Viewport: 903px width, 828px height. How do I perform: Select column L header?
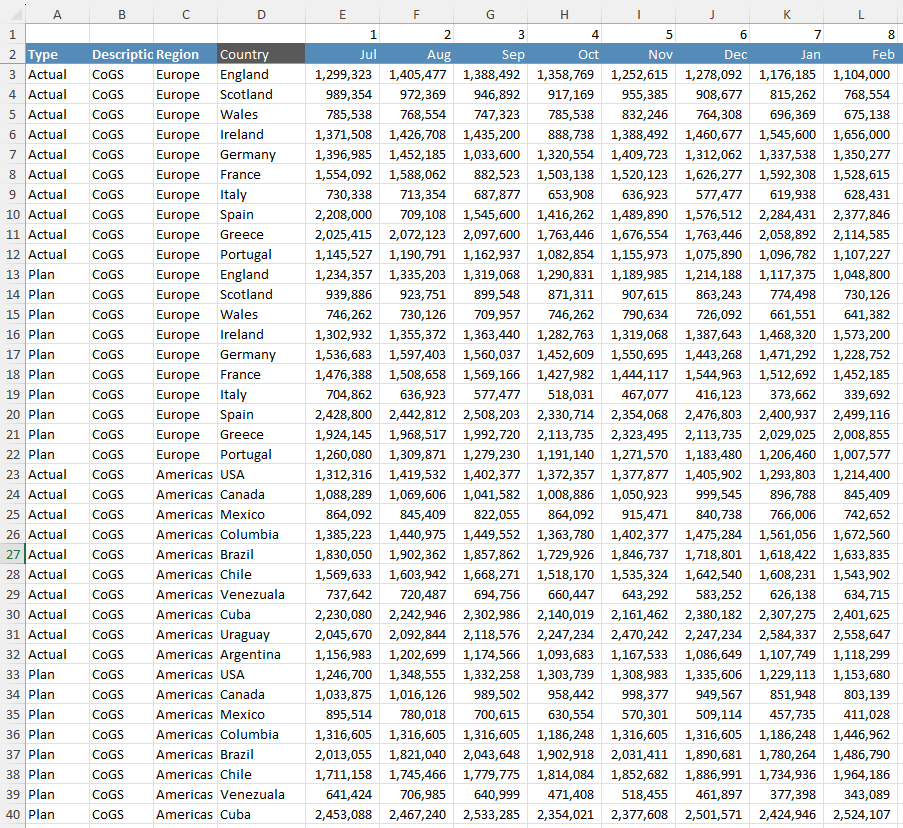(x=860, y=14)
